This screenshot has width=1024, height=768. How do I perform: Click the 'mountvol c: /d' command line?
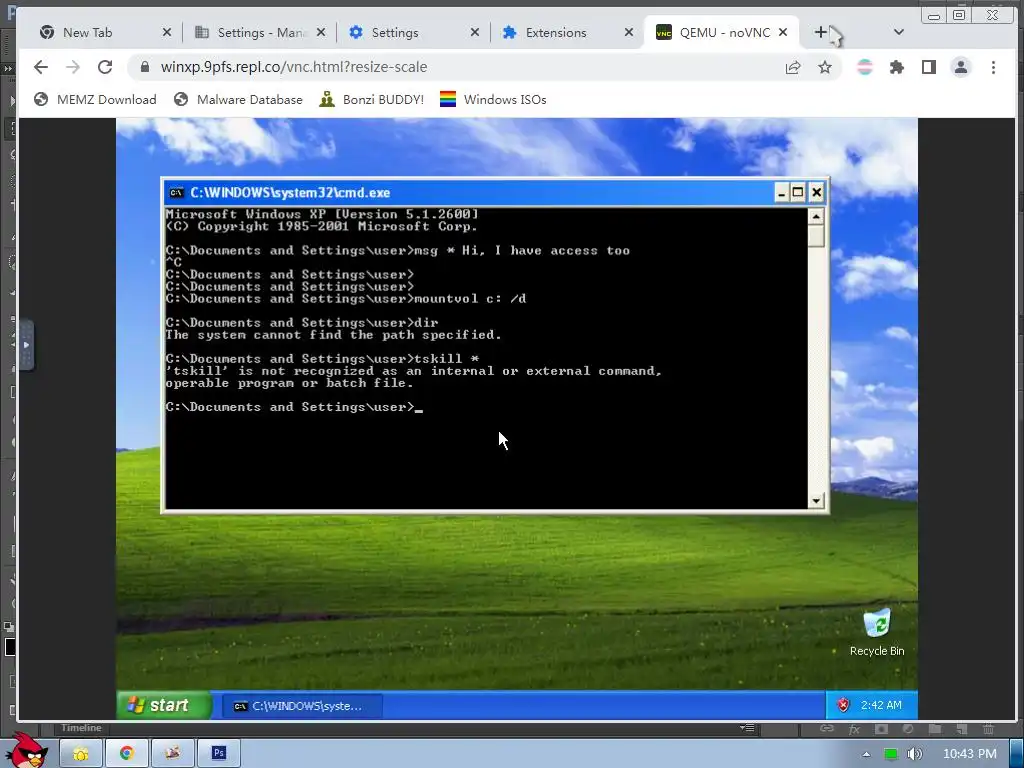(345, 299)
